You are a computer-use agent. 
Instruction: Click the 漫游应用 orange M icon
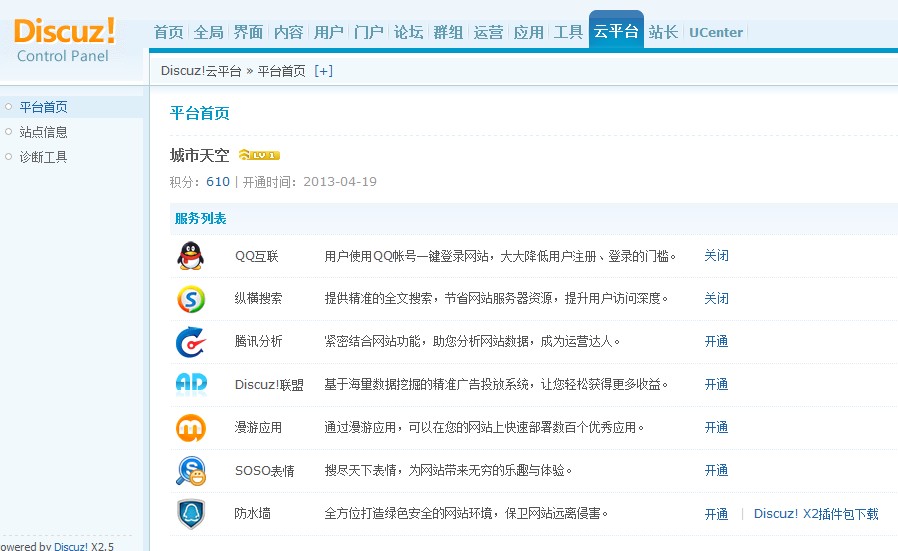tap(191, 428)
